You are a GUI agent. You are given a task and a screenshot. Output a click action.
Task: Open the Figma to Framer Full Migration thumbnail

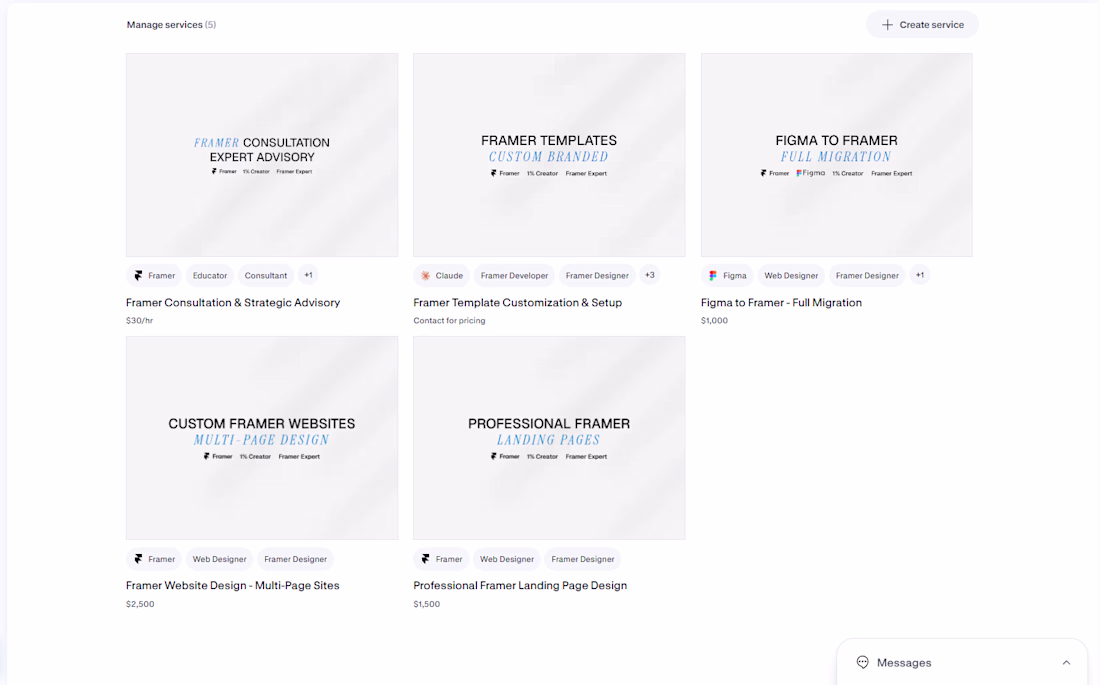click(x=836, y=155)
